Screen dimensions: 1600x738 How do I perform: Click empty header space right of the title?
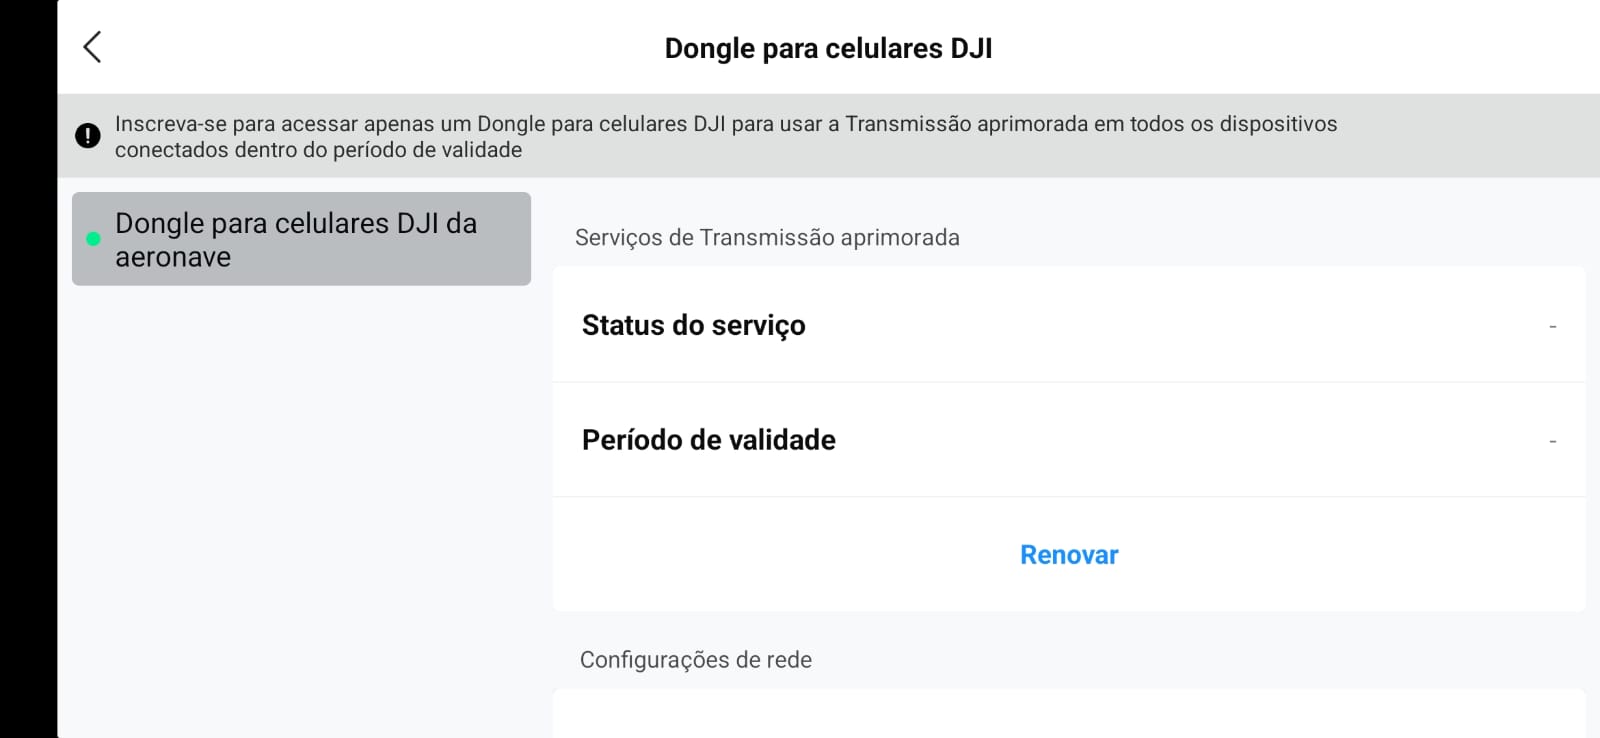[x=1300, y=48]
